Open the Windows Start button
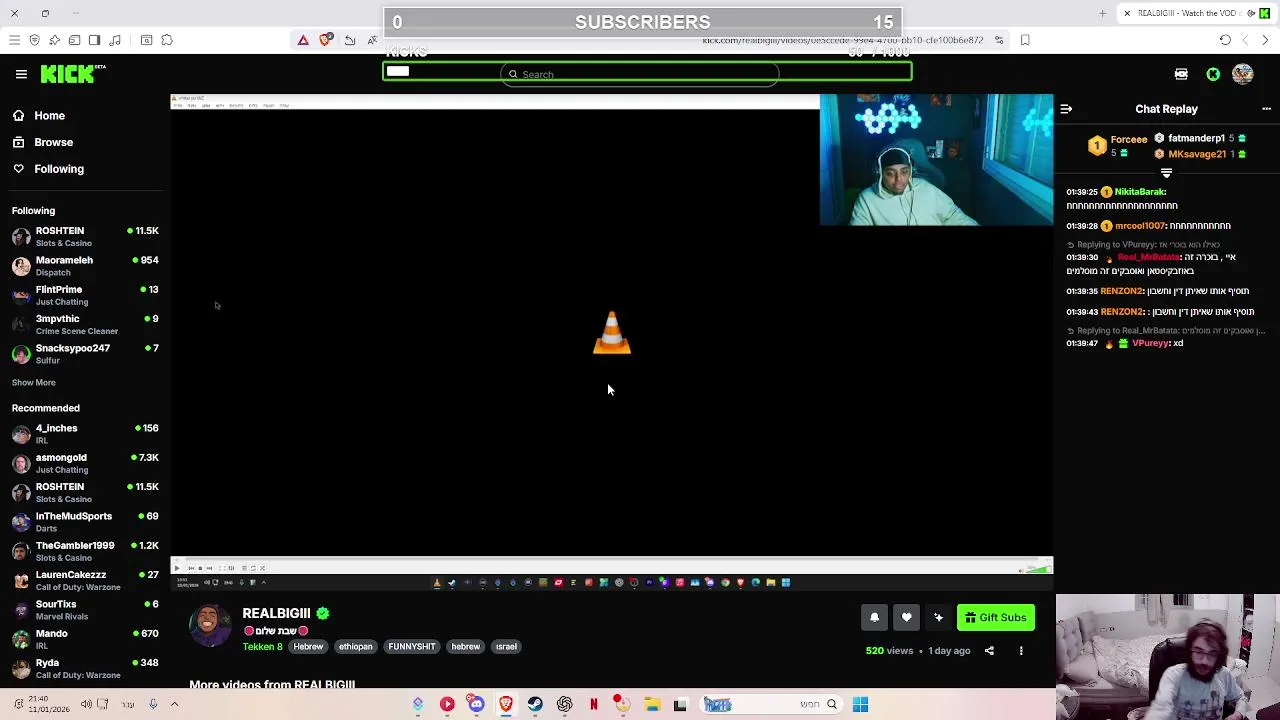Viewport: 1280px width, 720px height. 860,705
